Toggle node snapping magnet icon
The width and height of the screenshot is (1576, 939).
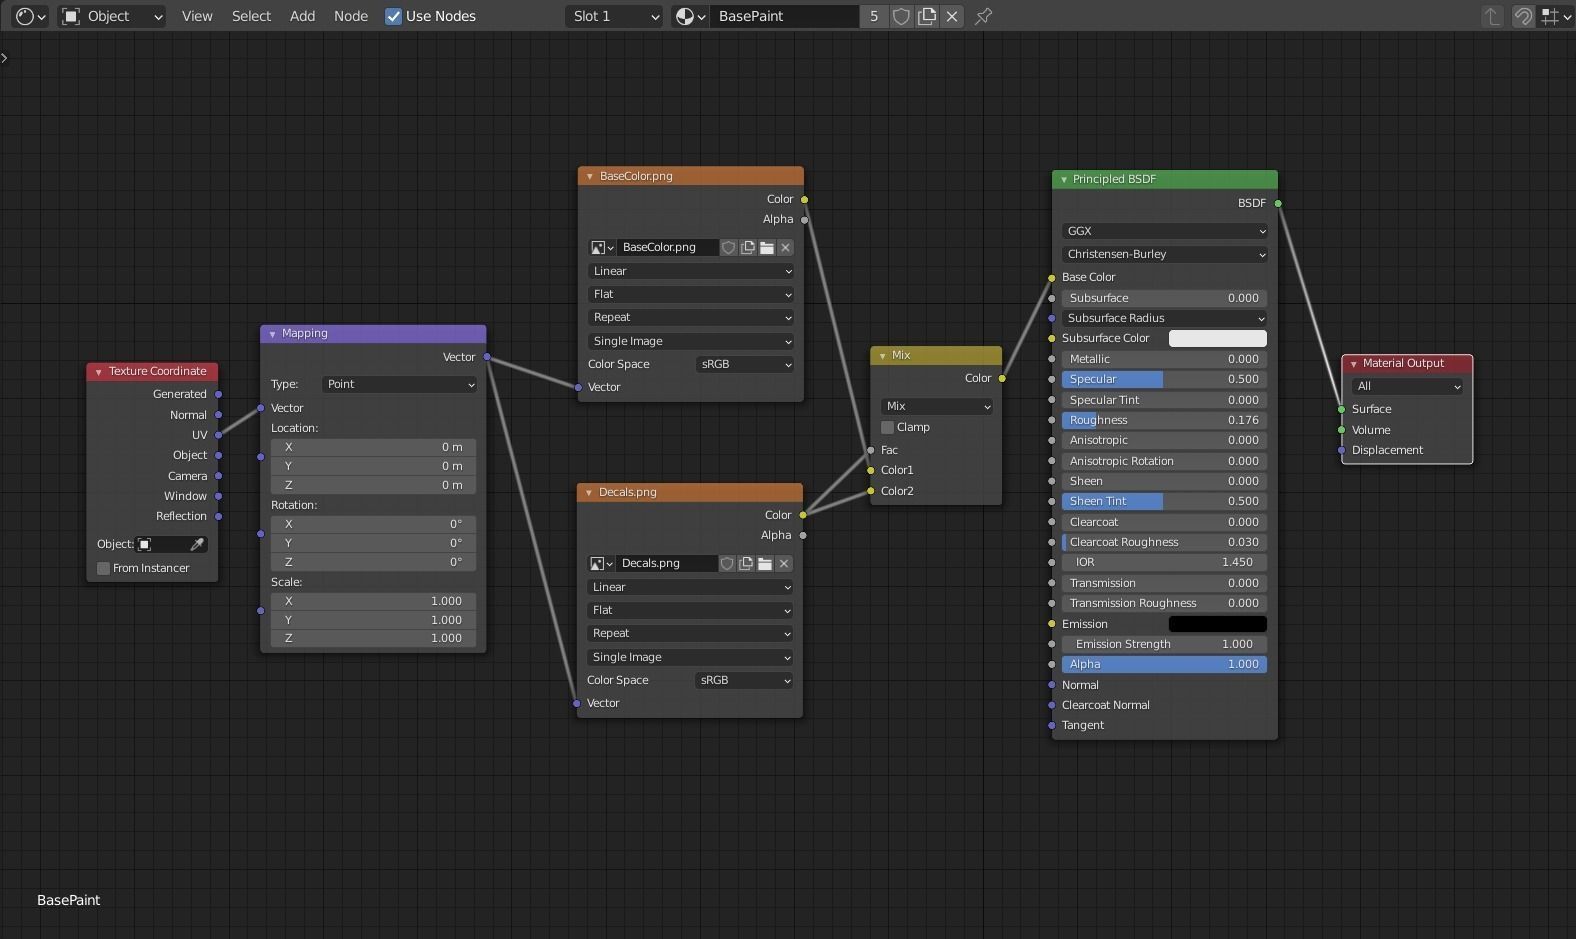click(1523, 16)
